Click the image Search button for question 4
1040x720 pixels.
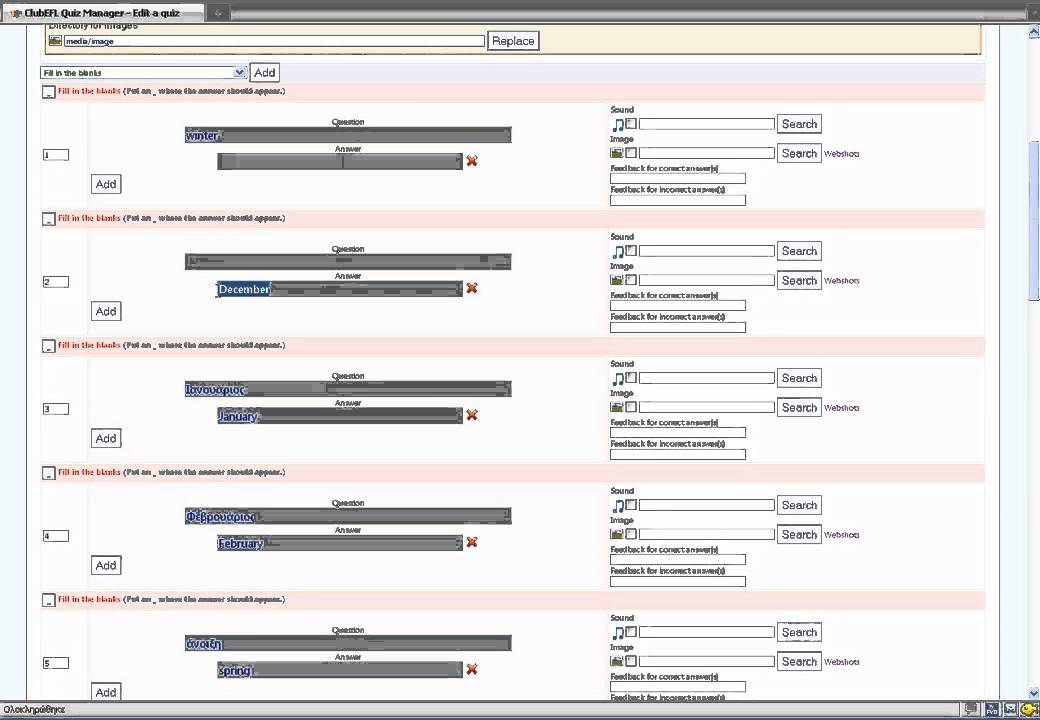click(799, 534)
